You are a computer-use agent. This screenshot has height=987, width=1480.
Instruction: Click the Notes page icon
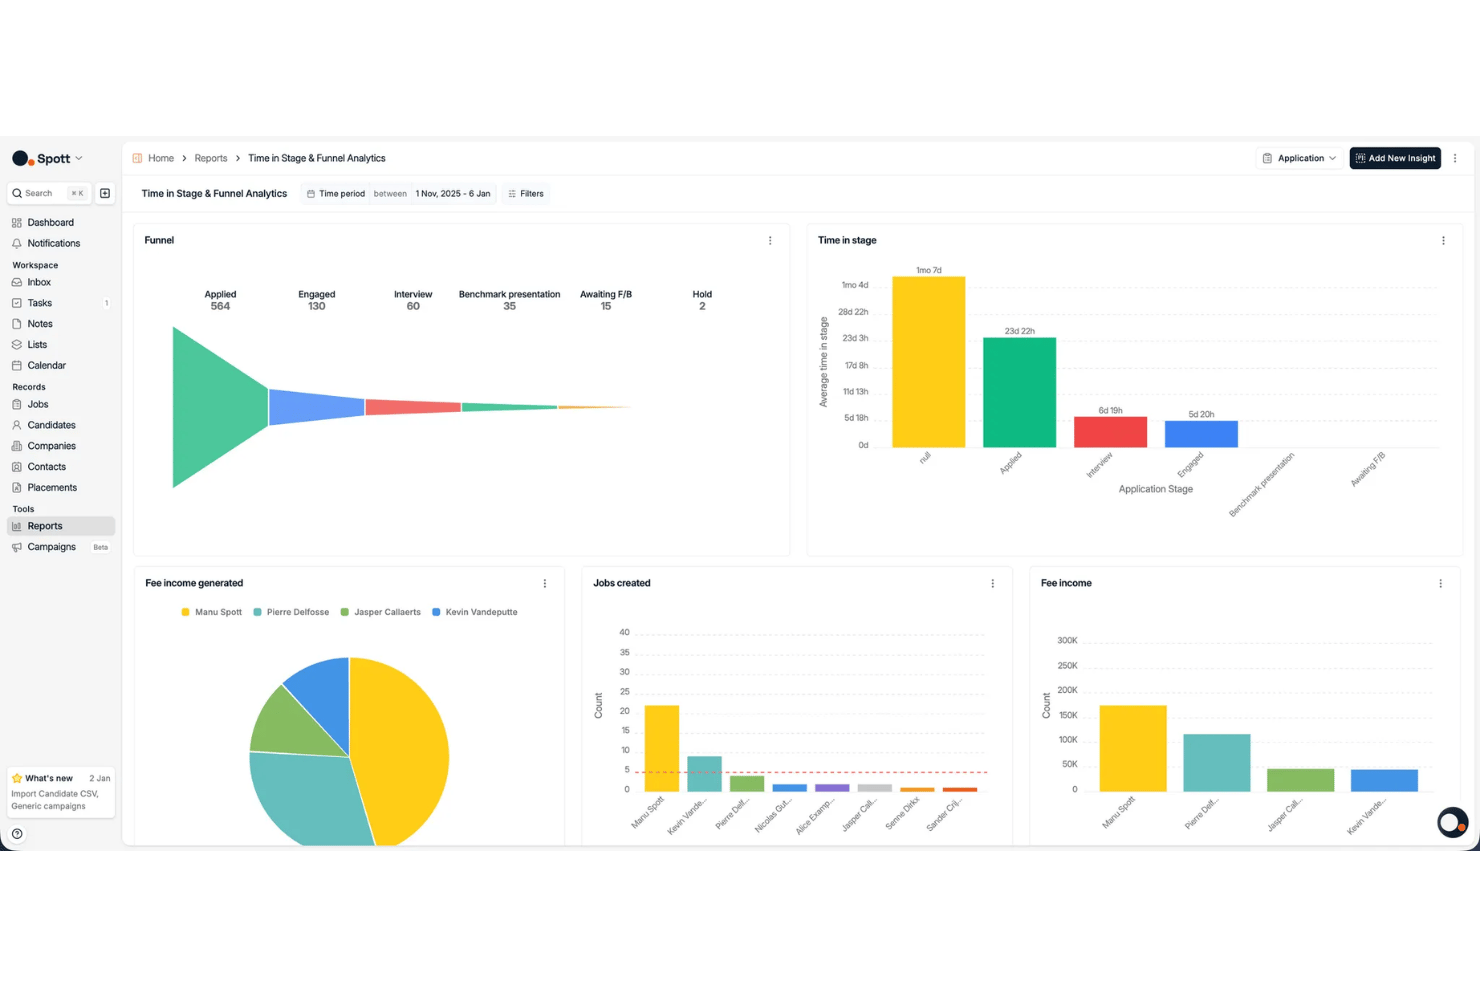tap(17, 324)
